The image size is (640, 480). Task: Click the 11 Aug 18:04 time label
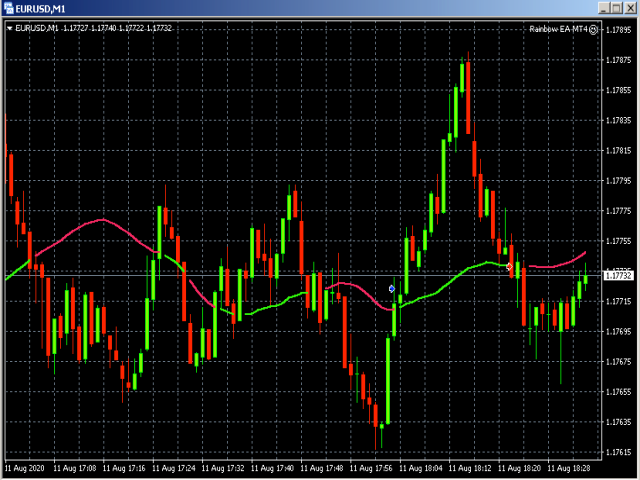click(x=420, y=468)
